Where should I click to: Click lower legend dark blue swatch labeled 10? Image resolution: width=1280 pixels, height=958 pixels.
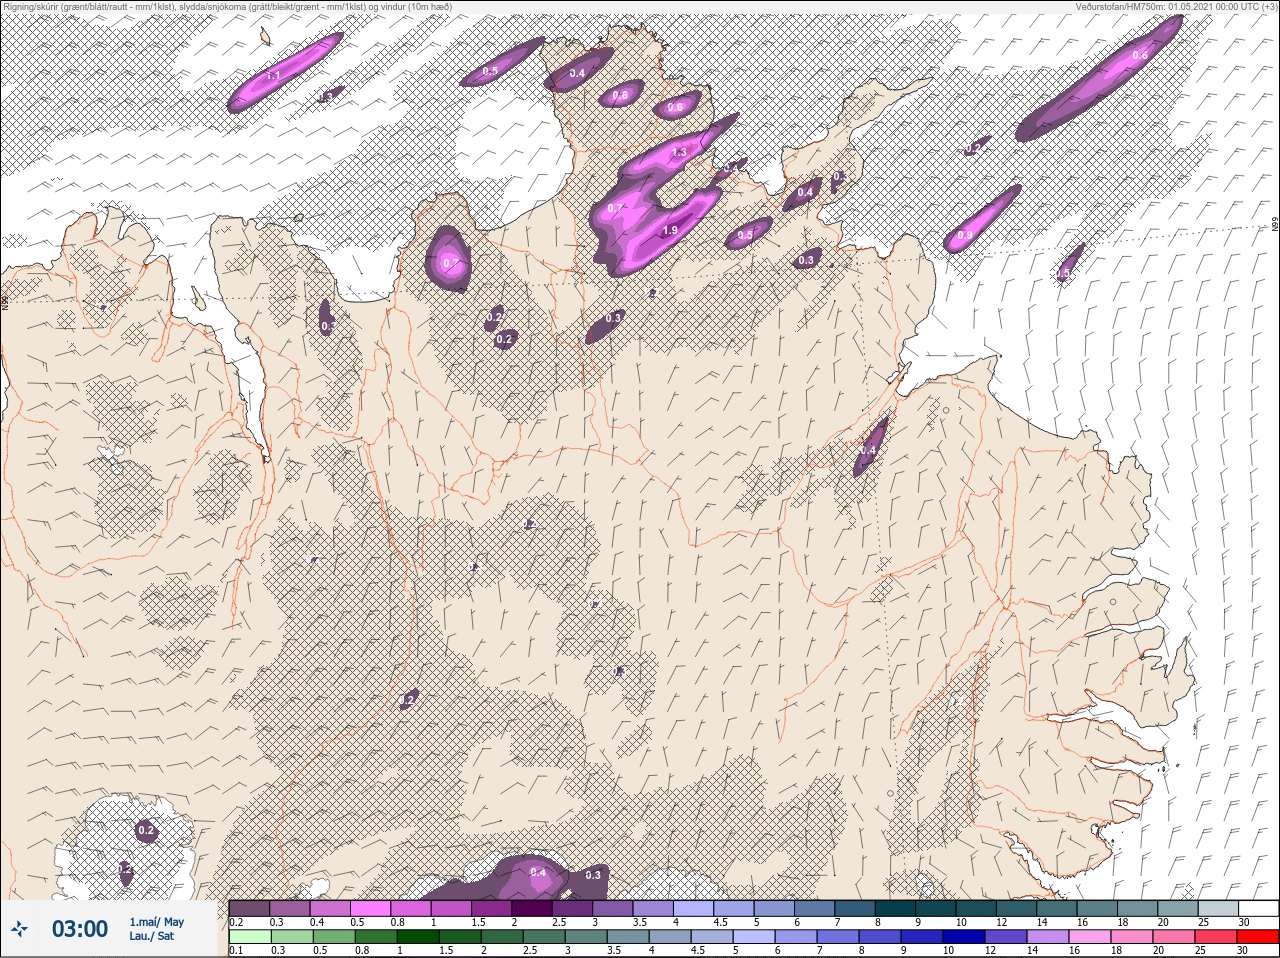[964, 937]
